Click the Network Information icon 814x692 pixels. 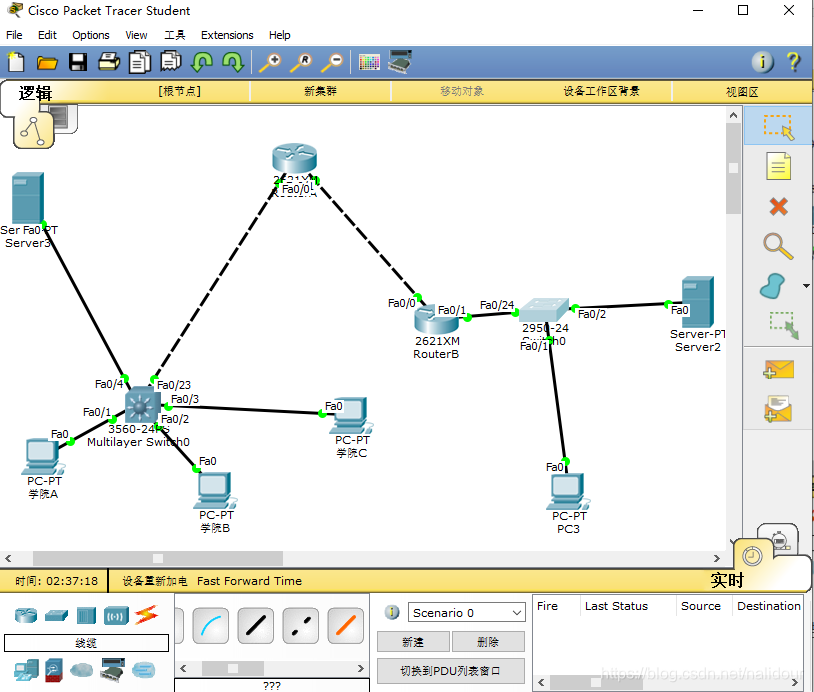point(763,62)
